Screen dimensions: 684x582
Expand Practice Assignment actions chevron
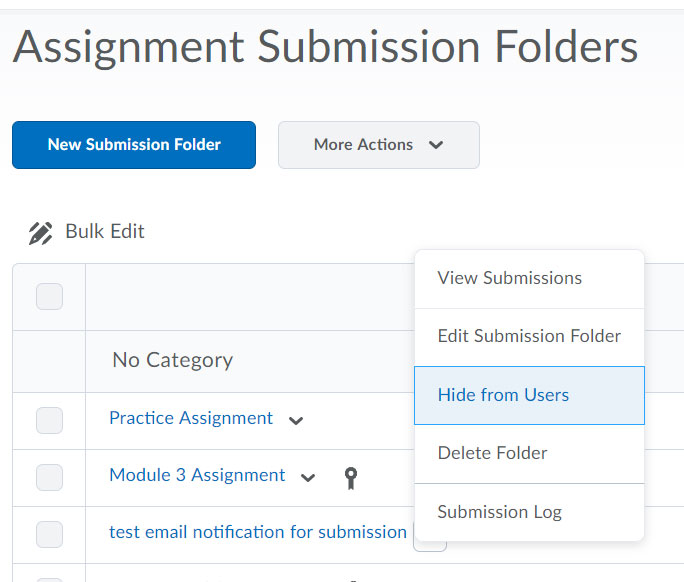point(296,421)
